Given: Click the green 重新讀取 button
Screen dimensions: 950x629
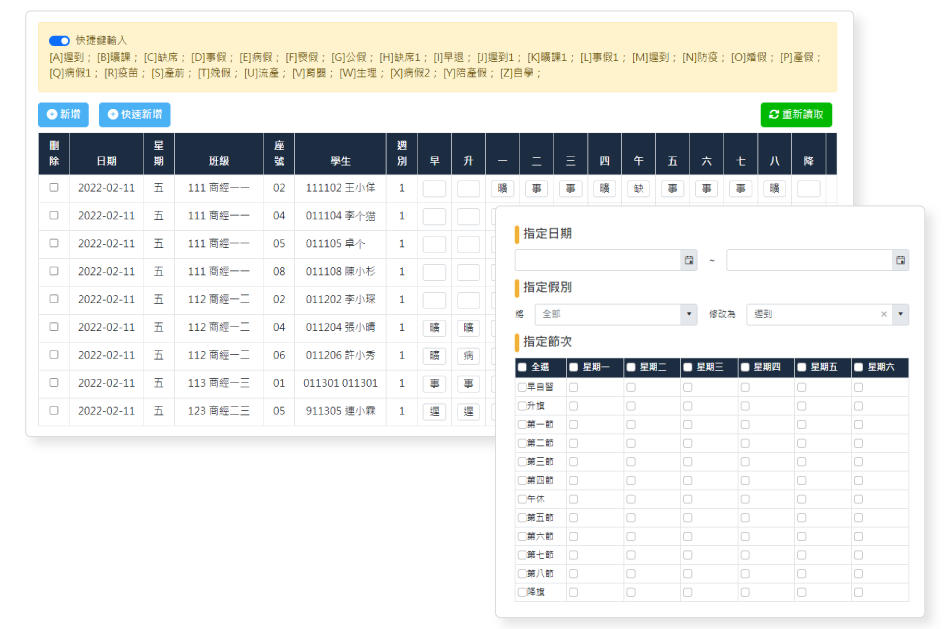Looking at the screenshot, I should point(796,115).
